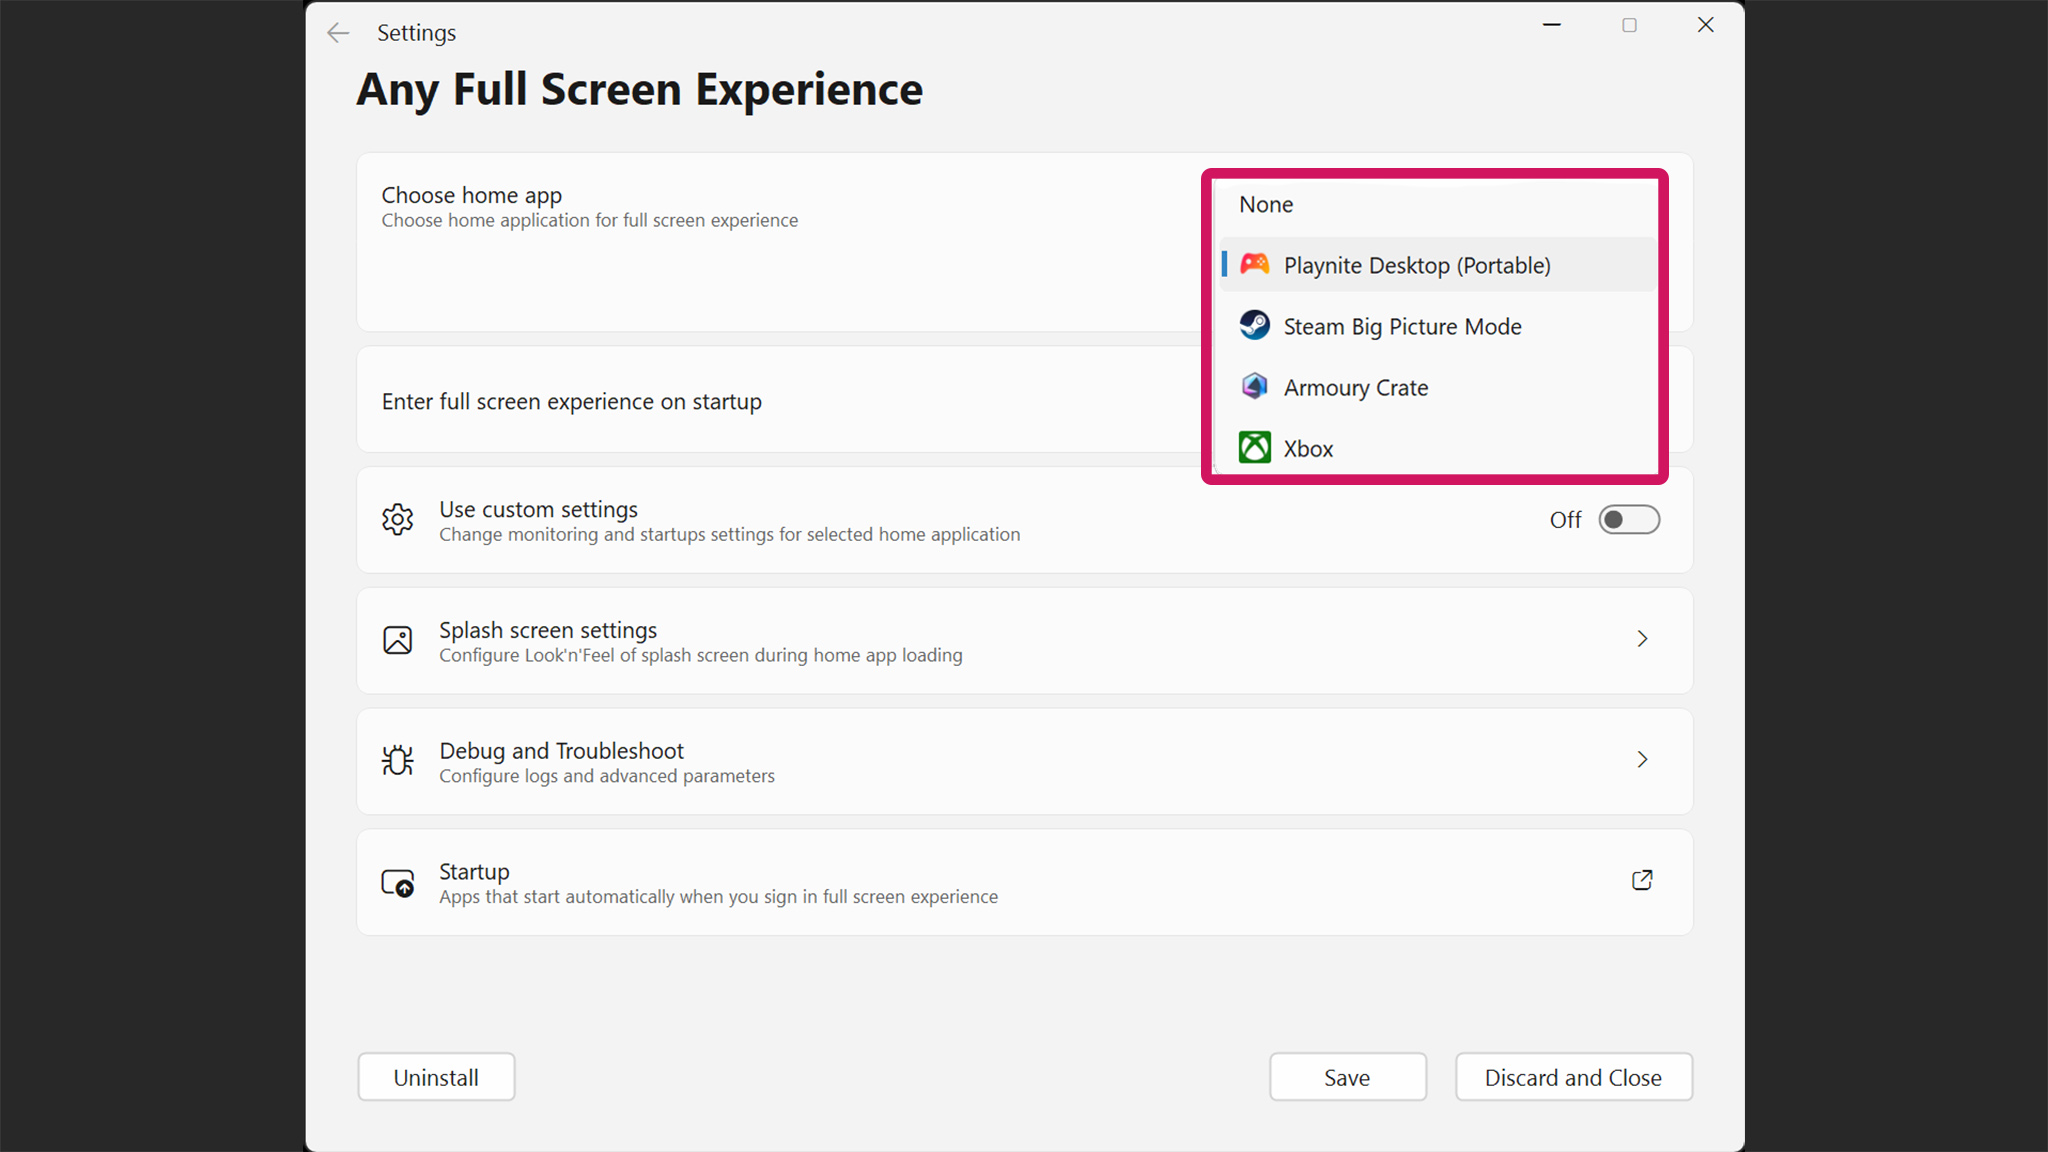Viewport: 2048px width, 1152px height.
Task: Turn on custom monitoring settings switch
Action: pos(1628,519)
